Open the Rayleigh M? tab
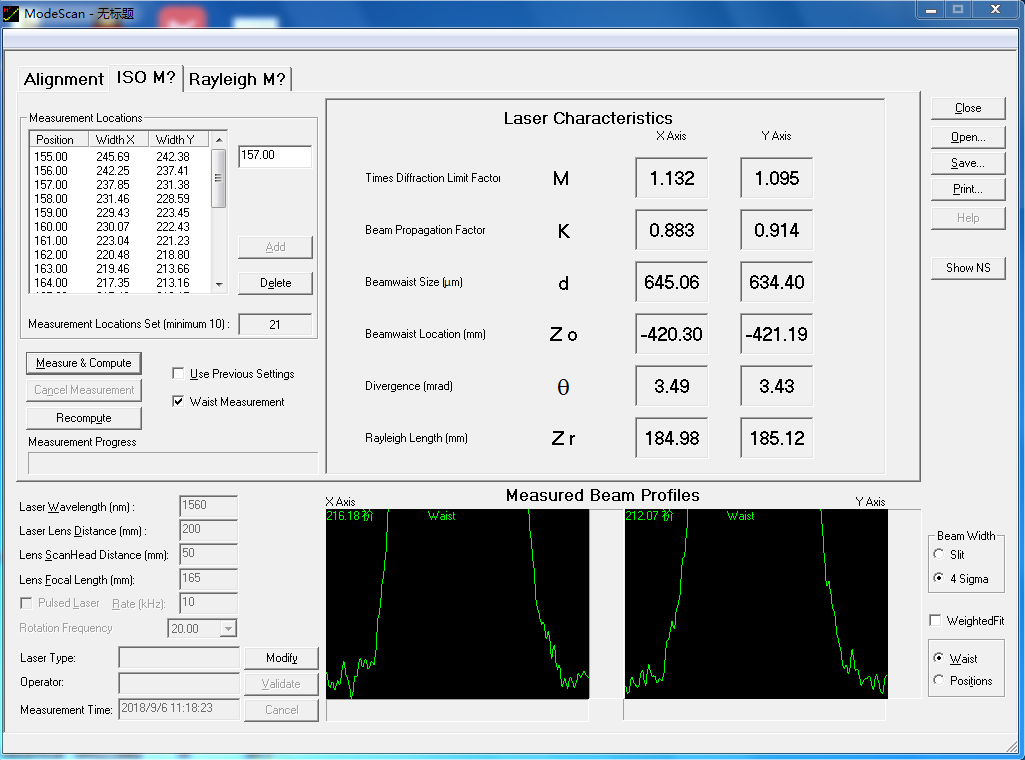1025x760 pixels. (237, 79)
